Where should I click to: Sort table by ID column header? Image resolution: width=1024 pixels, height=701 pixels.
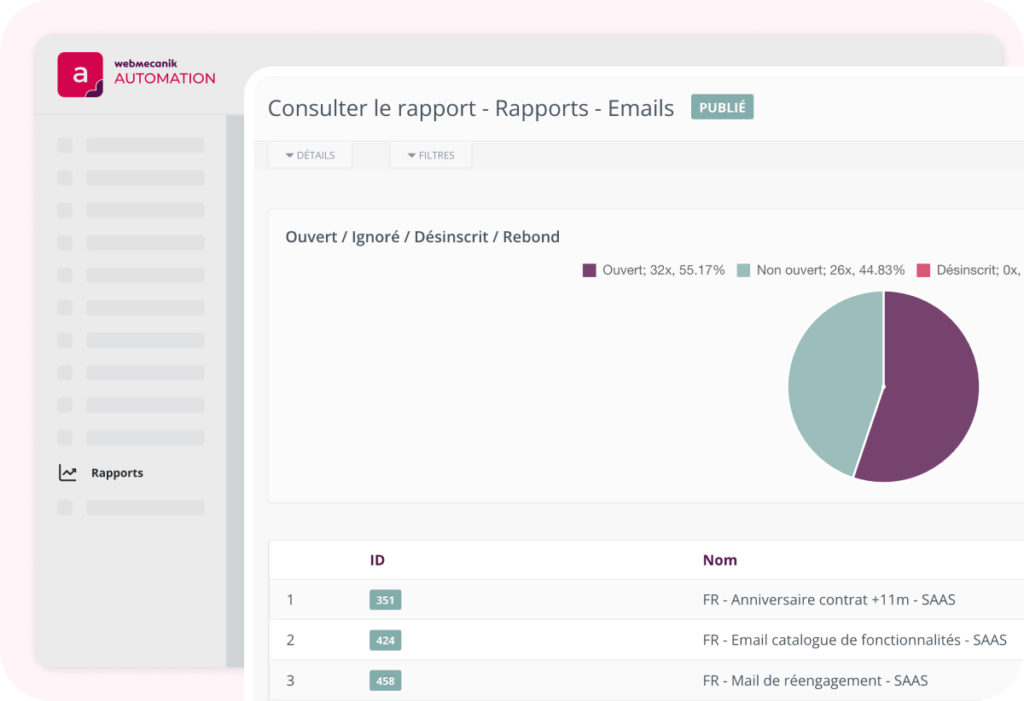coord(377,560)
